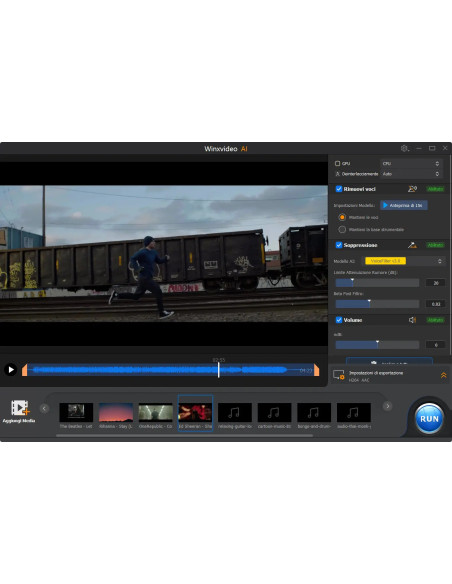Click the attenuation value field showing 26

coord(436,283)
